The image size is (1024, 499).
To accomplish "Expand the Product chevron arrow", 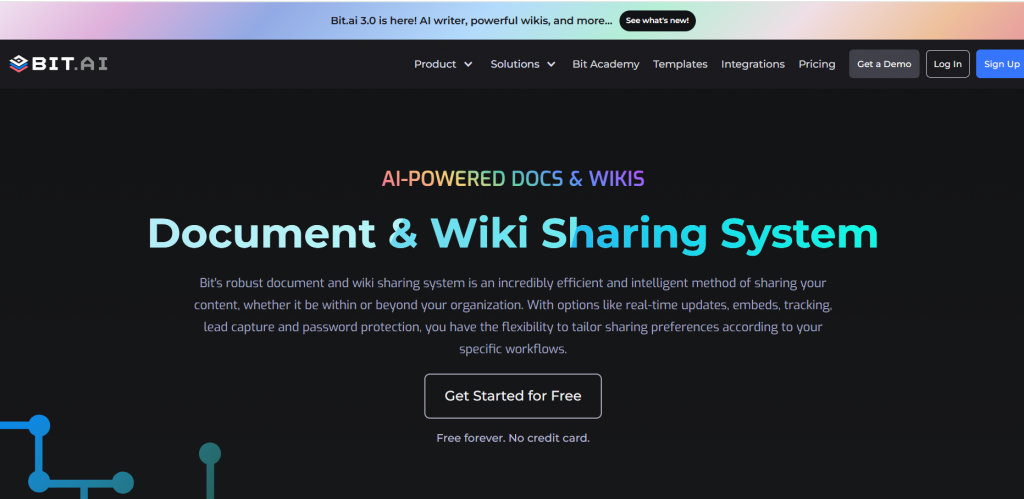I will coord(468,64).
